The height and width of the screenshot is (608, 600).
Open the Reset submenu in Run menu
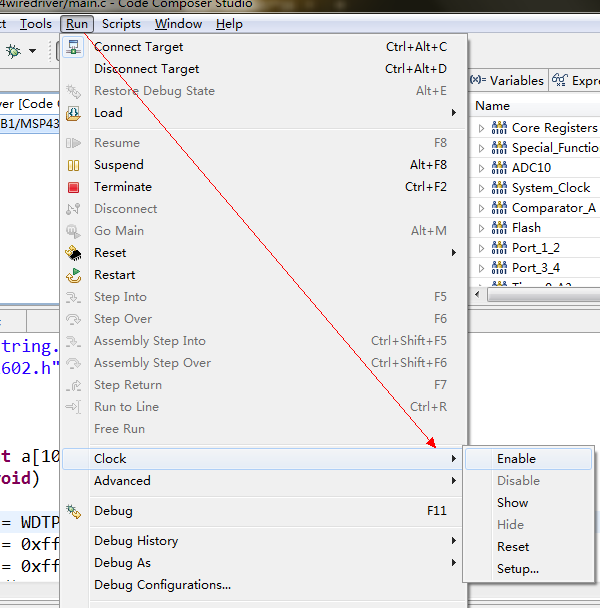[x=264, y=253]
